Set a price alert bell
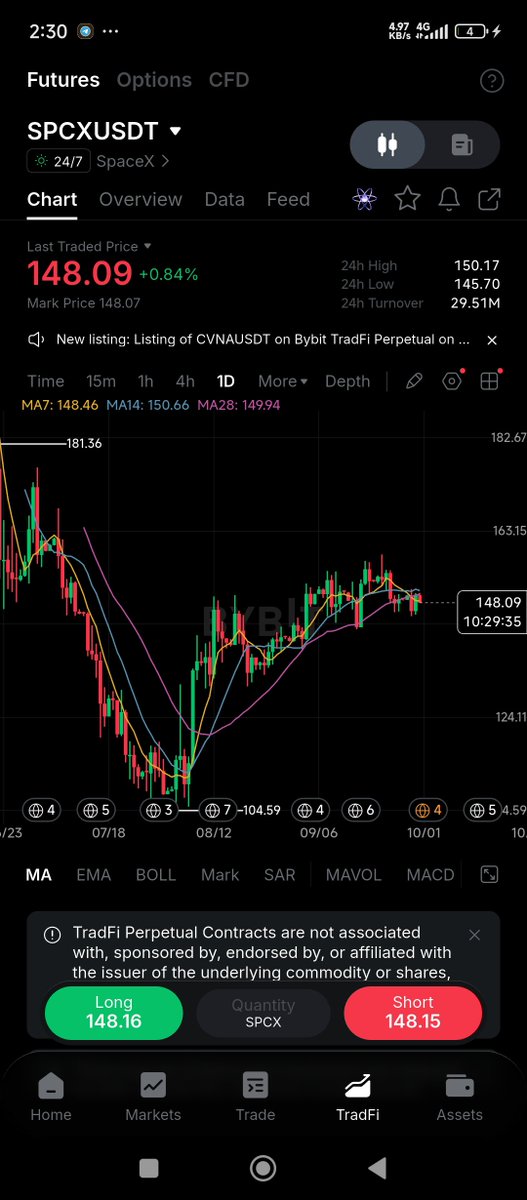Viewport: 527px width, 1200px height. coord(449,199)
